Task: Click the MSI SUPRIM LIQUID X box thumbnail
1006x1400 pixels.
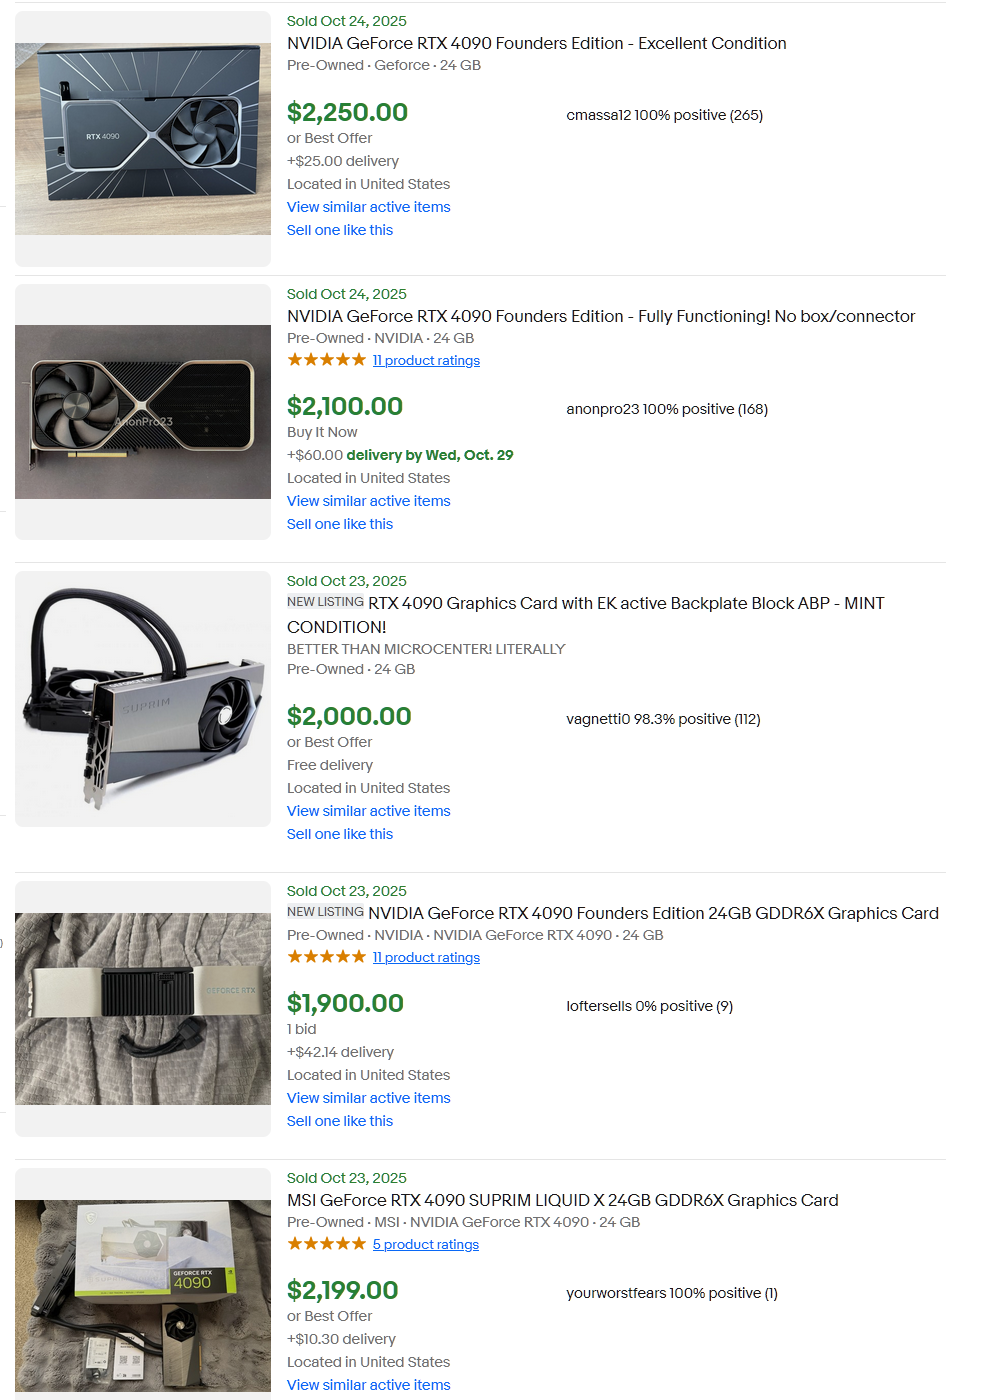Action: (143, 1296)
